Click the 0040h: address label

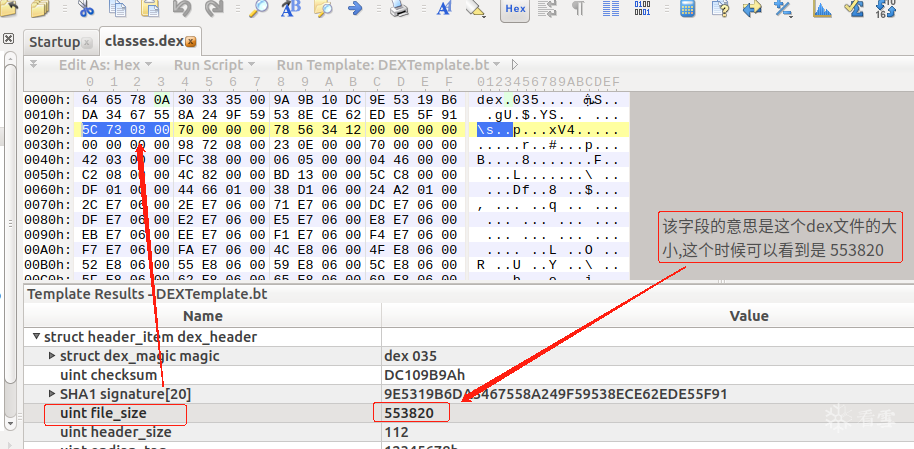tap(45, 159)
